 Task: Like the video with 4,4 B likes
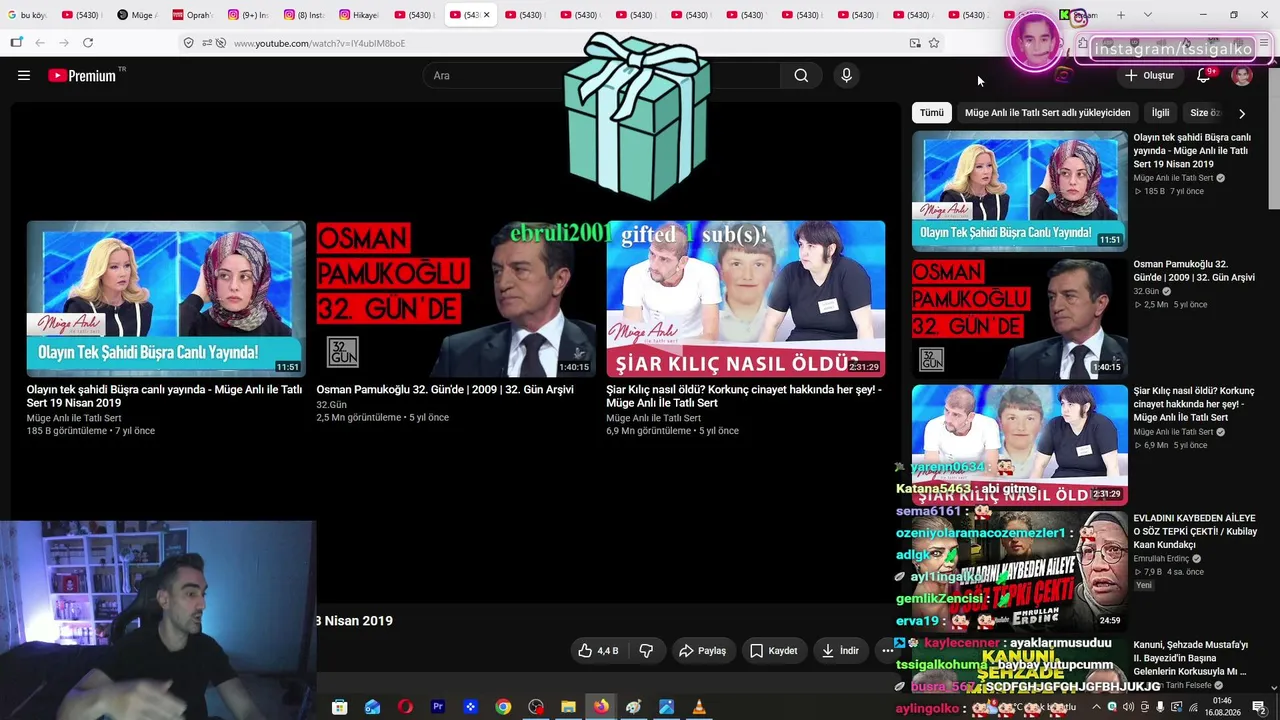(x=598, y=651)
